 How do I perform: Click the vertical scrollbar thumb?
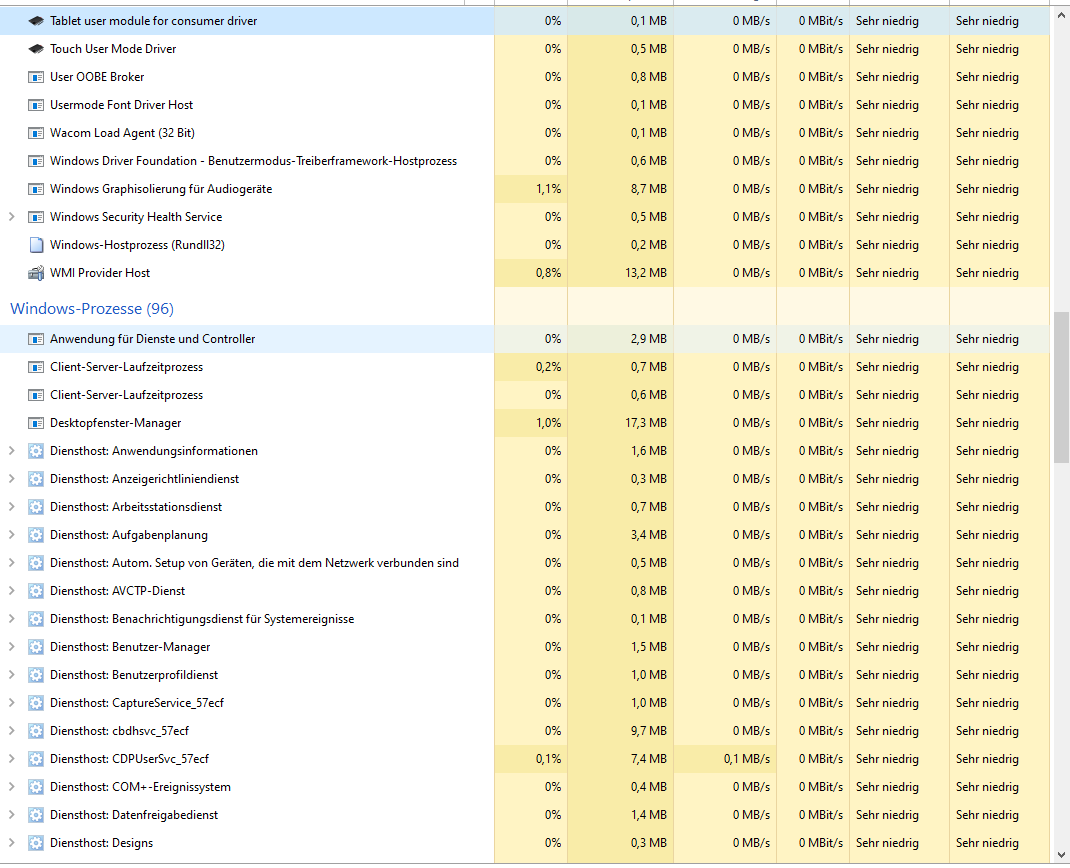pos(1061,388)
